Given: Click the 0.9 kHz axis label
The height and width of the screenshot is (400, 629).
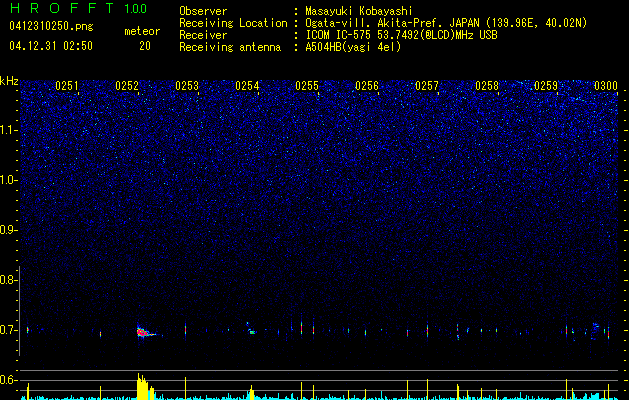Looking at the screenshot, I should point(7,230).
